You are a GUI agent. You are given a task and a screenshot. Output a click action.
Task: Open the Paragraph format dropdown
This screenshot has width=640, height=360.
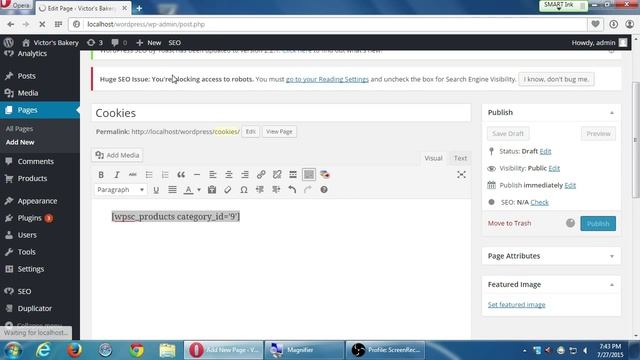tap(120, 190)
